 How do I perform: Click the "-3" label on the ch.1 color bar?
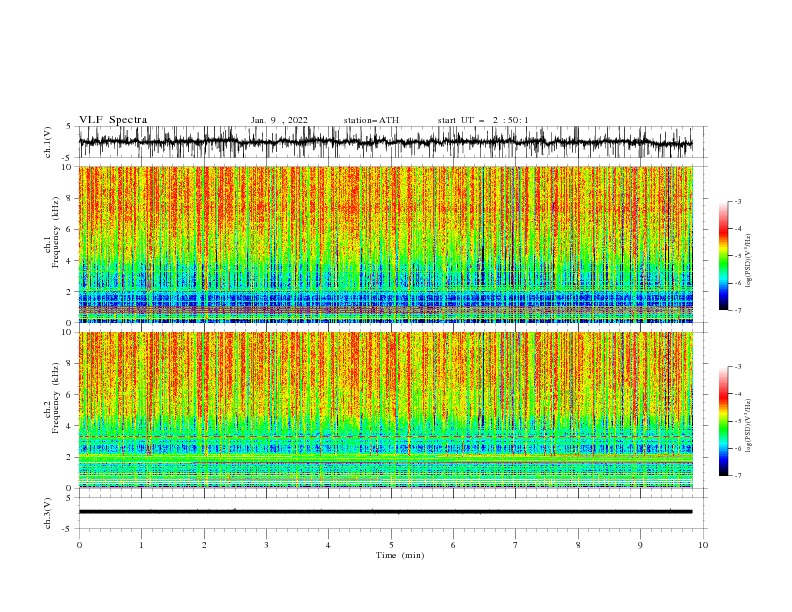pyautogui.click(x=737, y=201)
